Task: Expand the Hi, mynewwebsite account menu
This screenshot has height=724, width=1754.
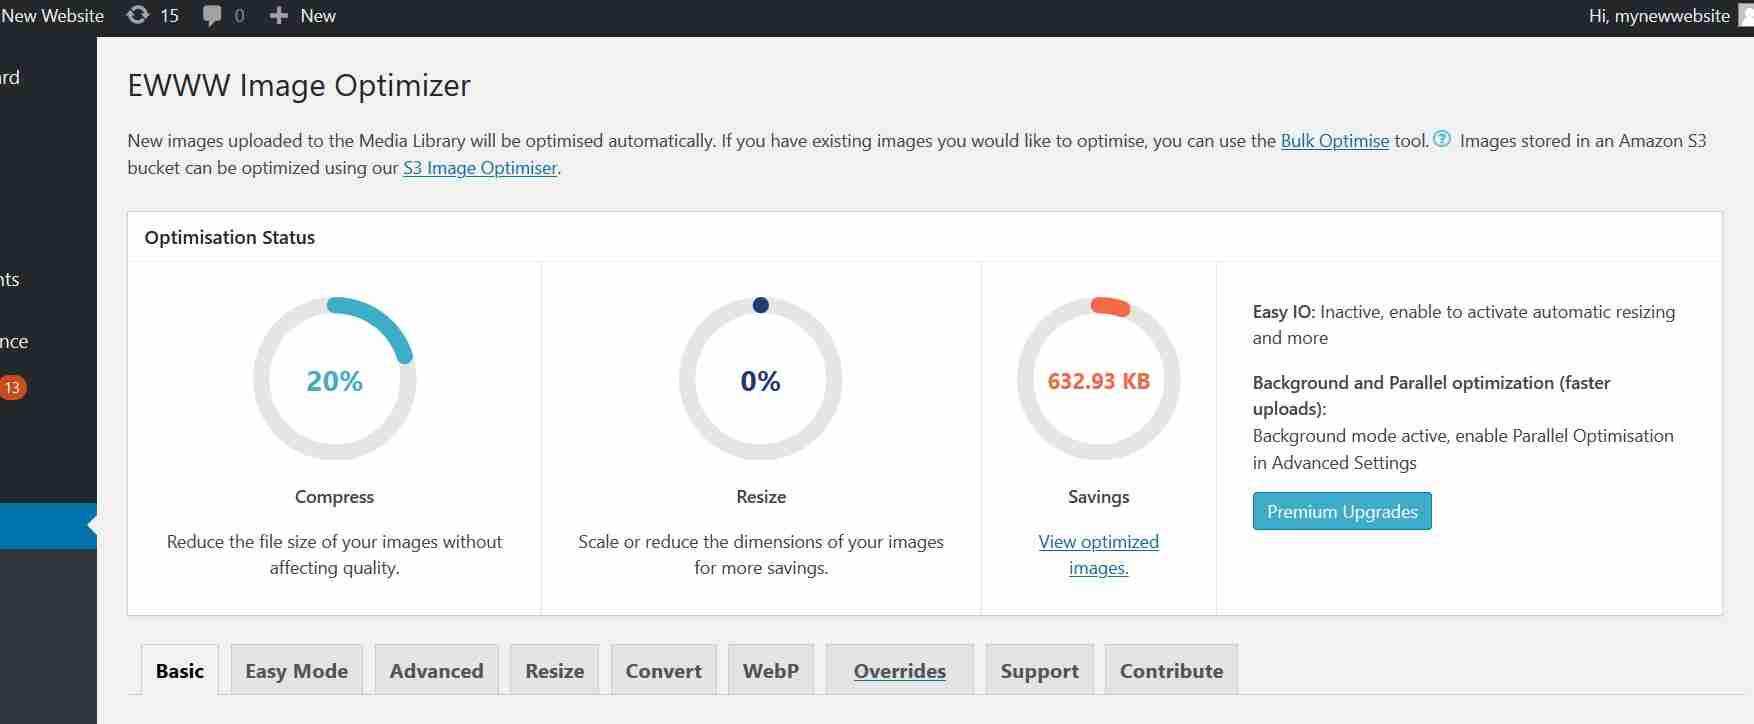Action: tap(1660, 15)
